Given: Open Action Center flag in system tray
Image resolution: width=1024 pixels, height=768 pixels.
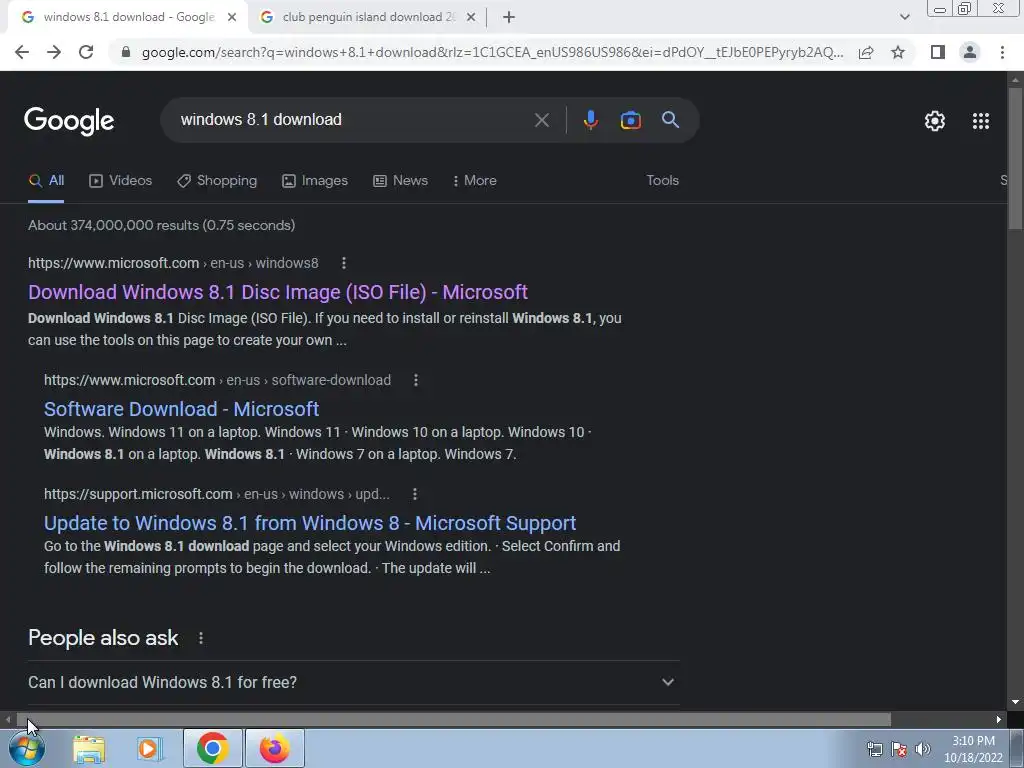Looking at the screenshot, I should (899, 749).
